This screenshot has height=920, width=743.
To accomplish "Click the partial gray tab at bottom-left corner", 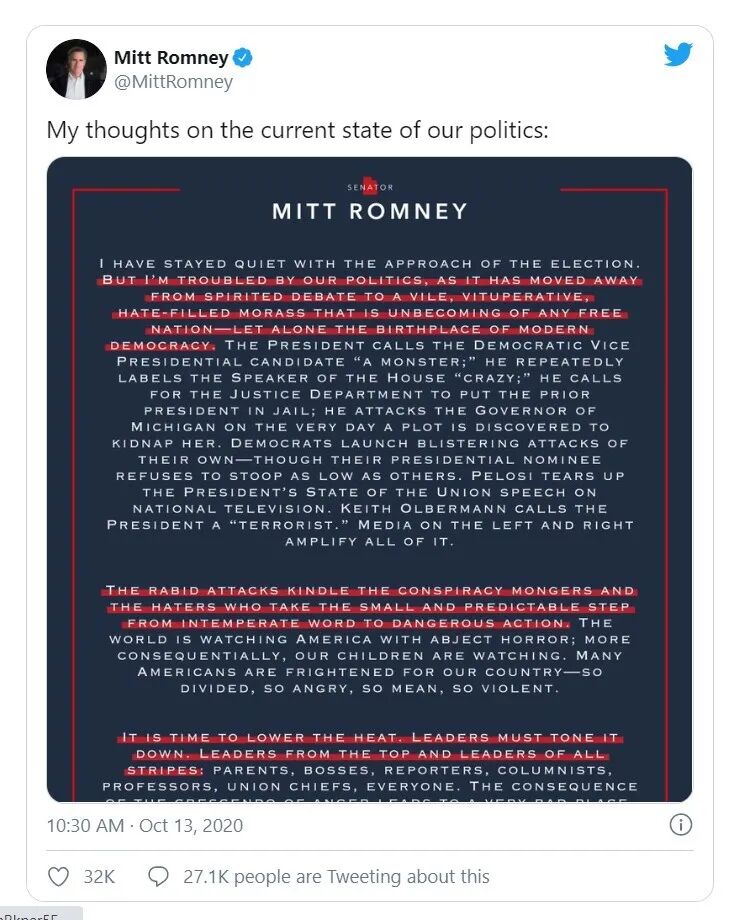I will 40,914.
